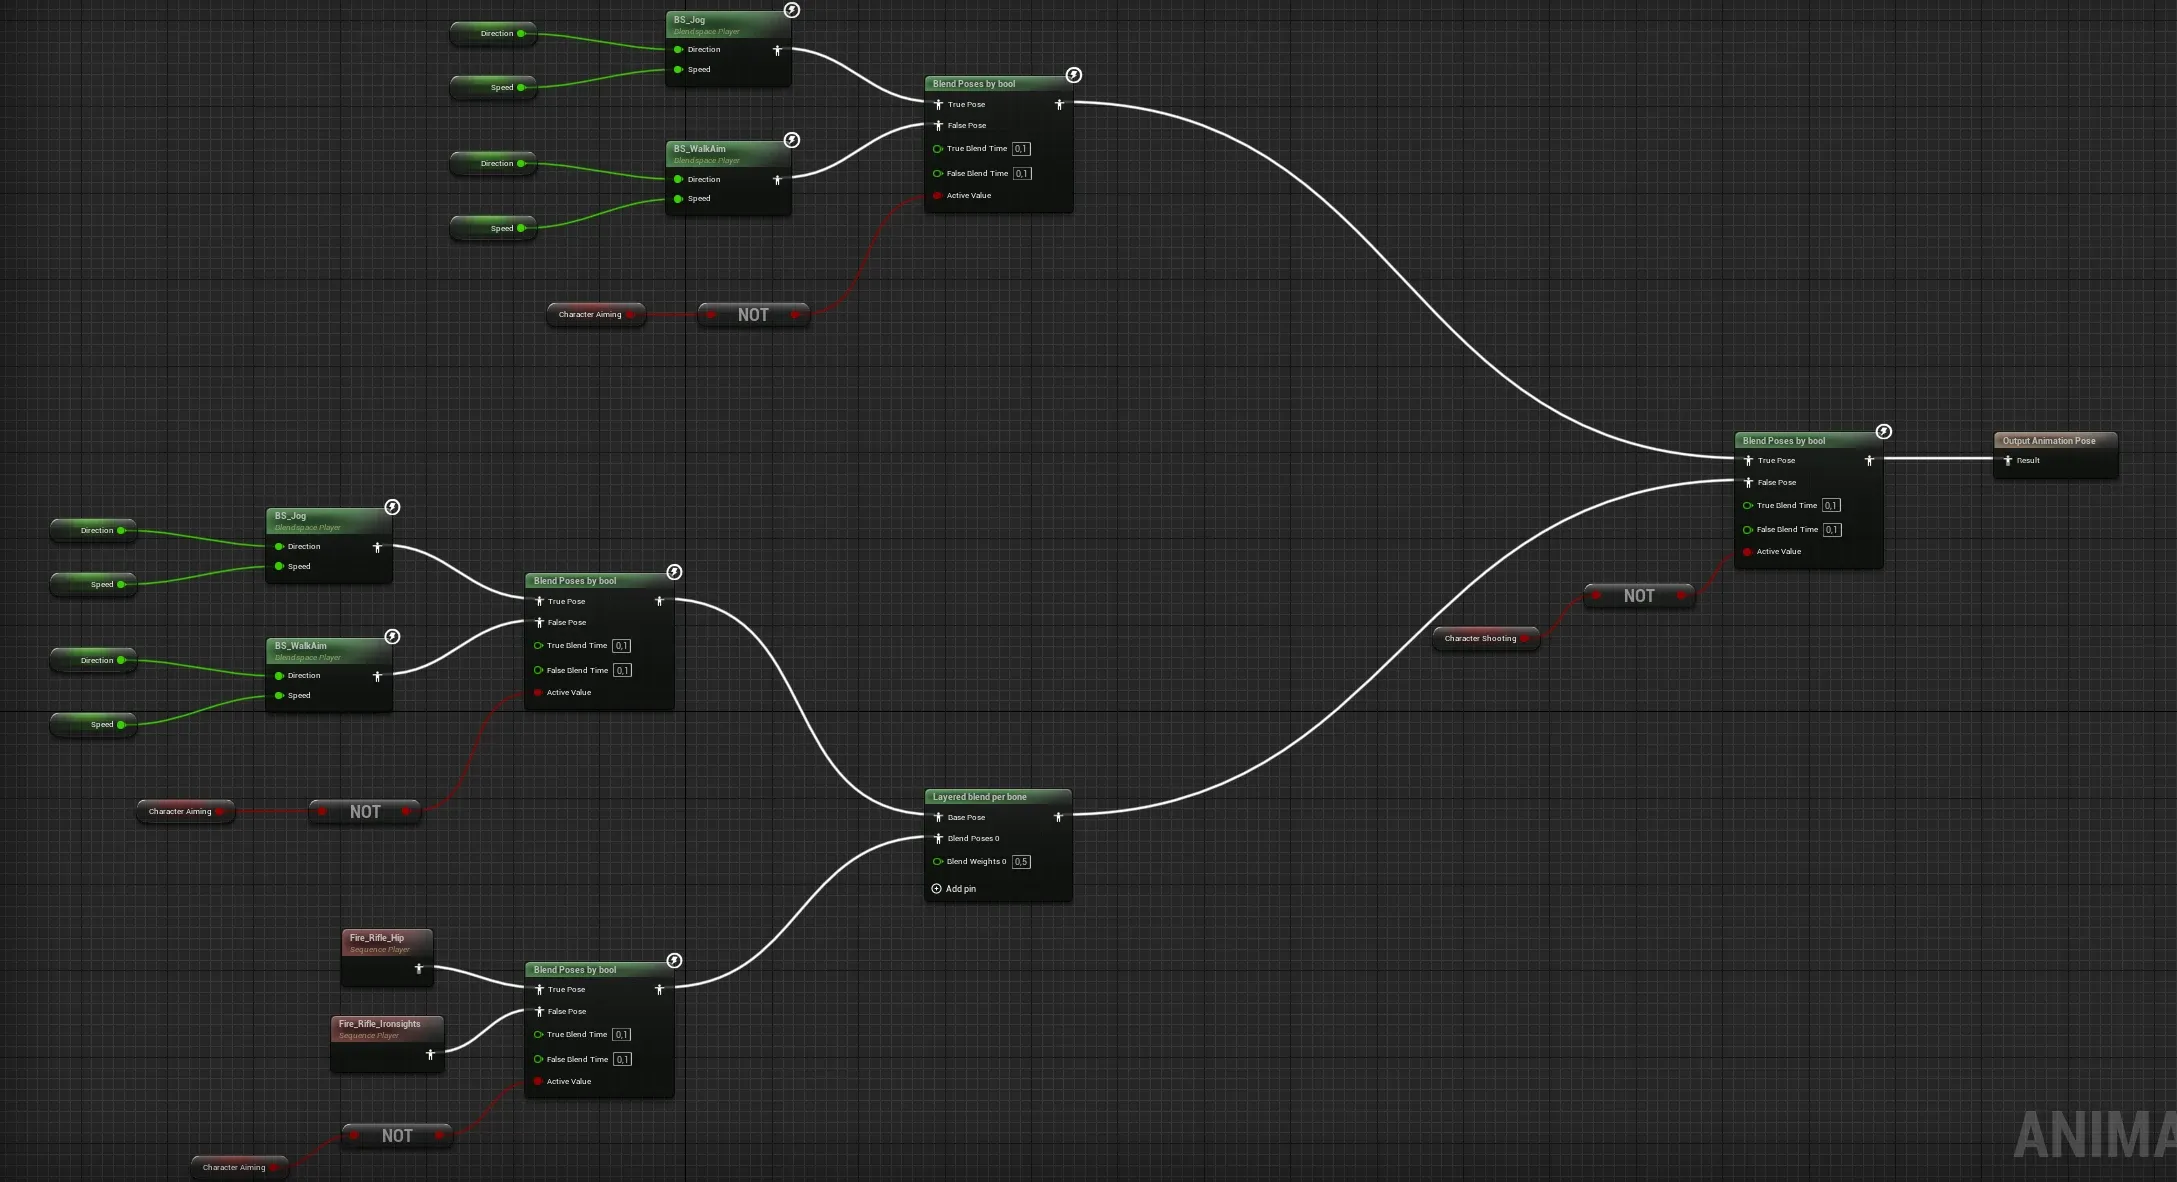Click False Pose pin on the blend node feeding Output Animation Pose
This screenshot has width=2177, height=1182.
tap(1748, 483)
